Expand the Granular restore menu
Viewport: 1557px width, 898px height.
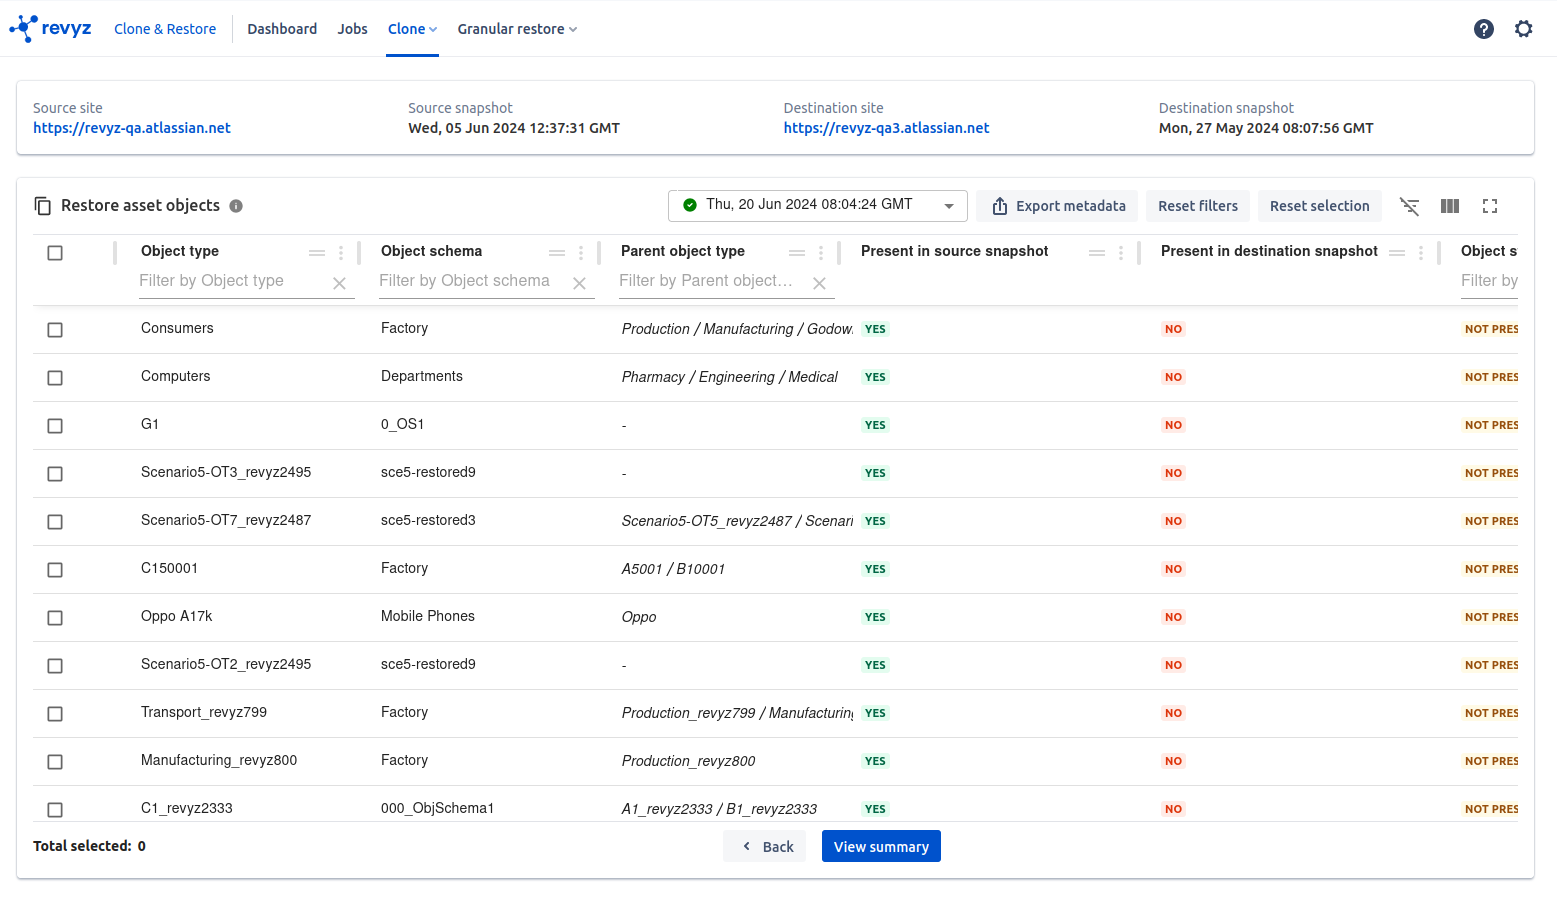[517, 29]
